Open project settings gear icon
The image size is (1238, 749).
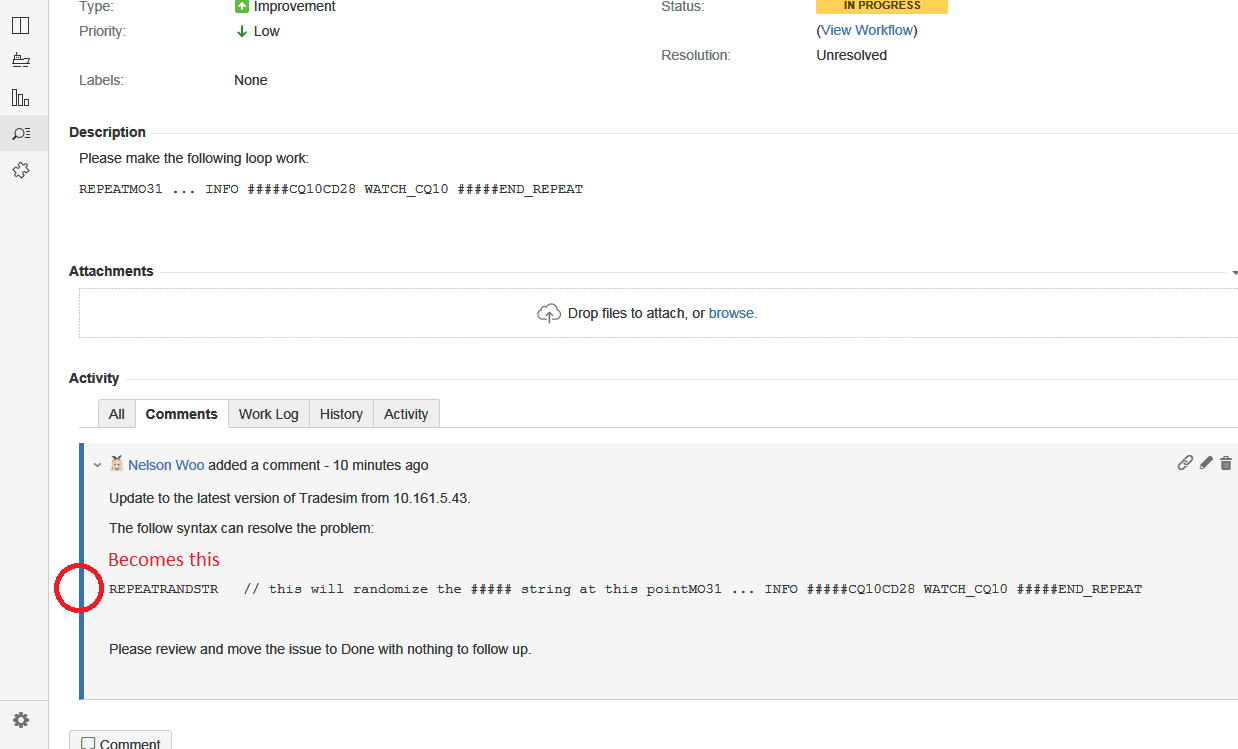pos(20,720)
